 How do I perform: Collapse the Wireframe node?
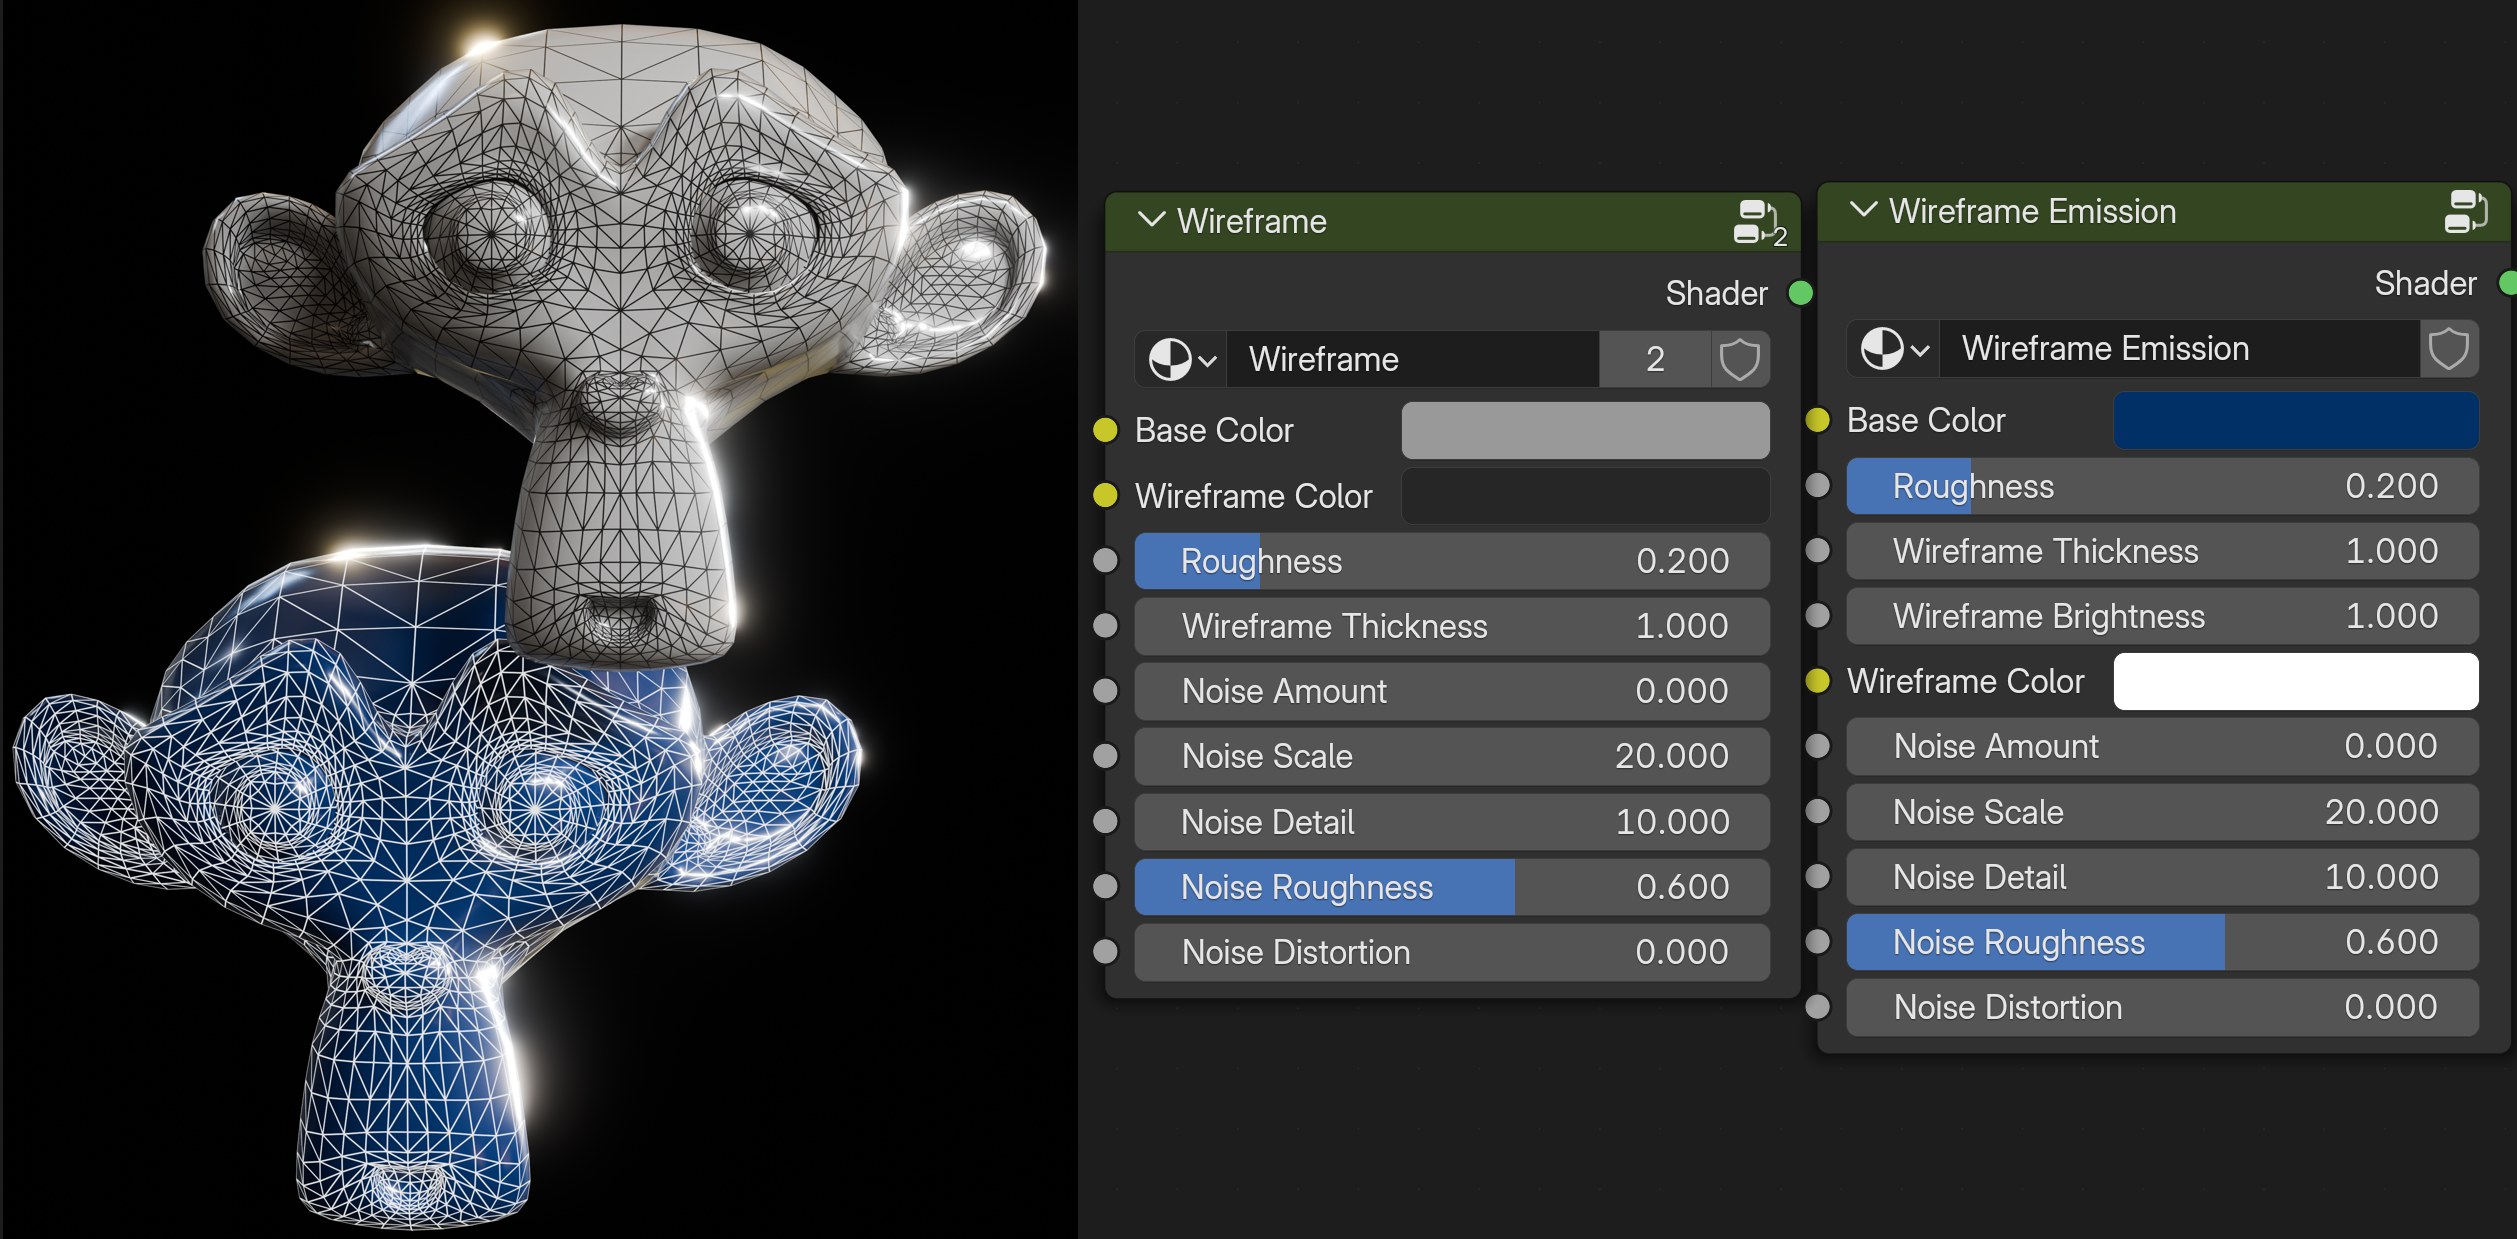1152,220
